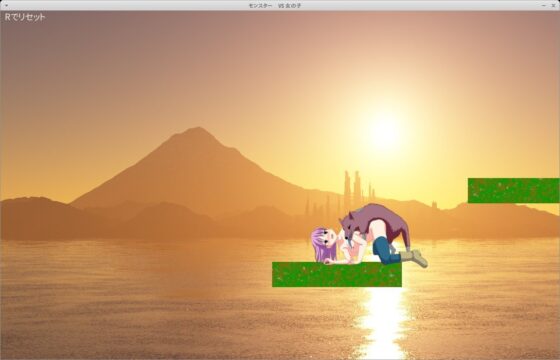Click the green grass platform at the right edge

(x=514, y=190)
